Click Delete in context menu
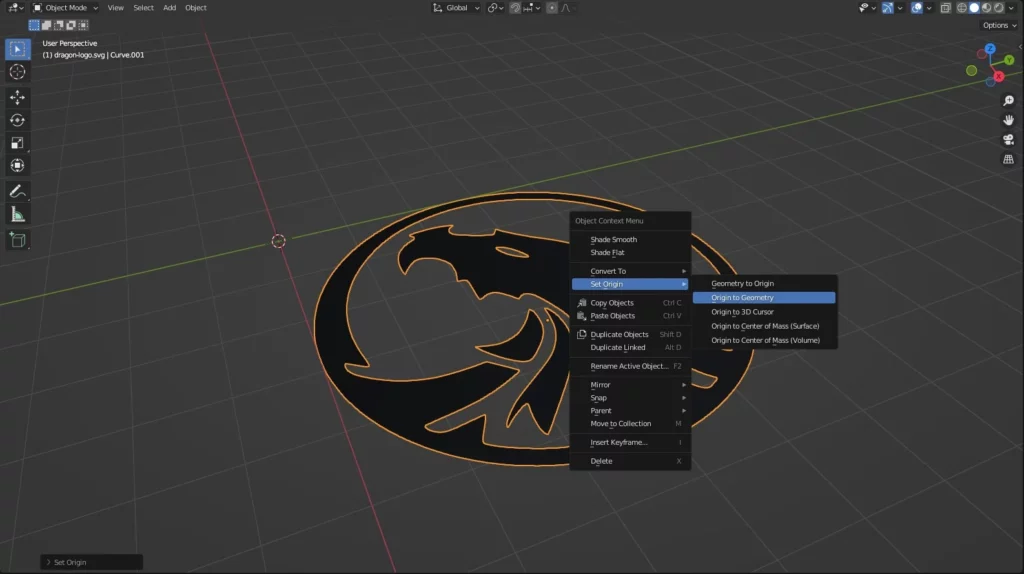 tap(630, 461)
